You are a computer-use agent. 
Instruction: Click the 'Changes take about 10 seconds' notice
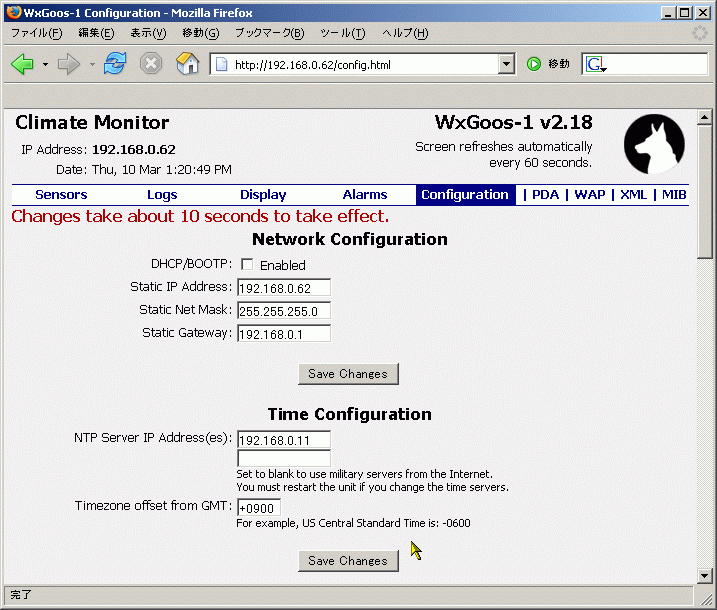200,216
